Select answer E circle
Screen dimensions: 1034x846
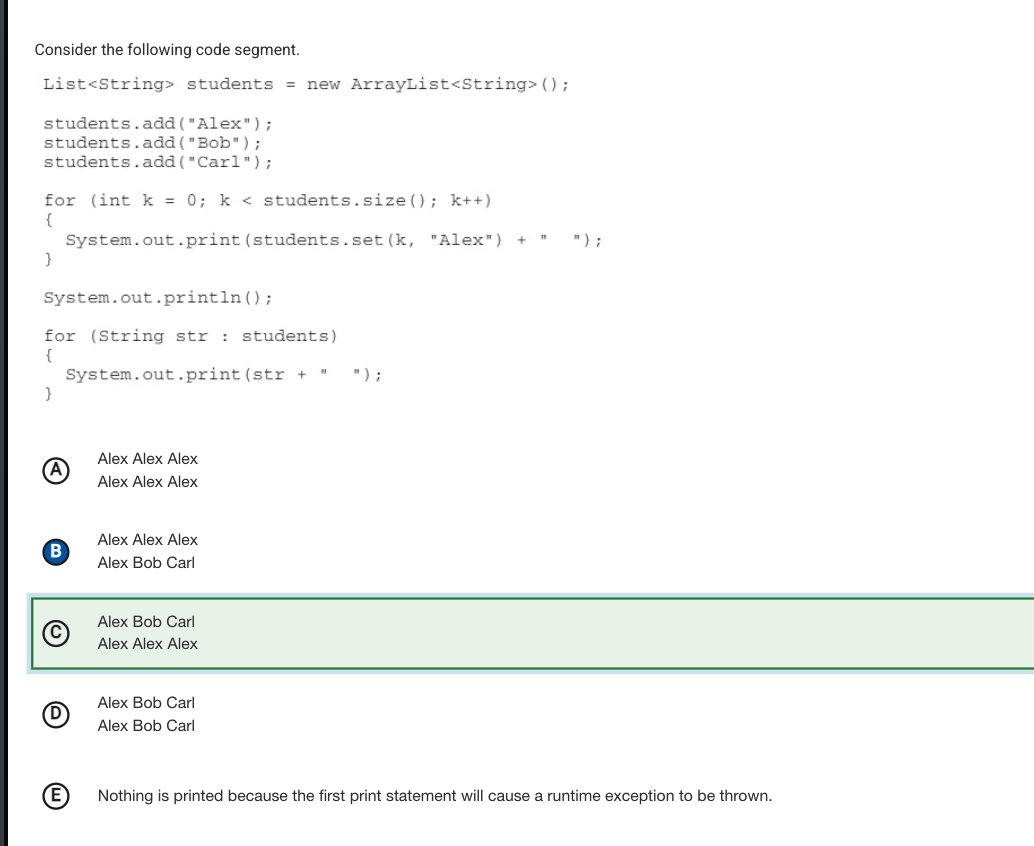coord(56,796)
